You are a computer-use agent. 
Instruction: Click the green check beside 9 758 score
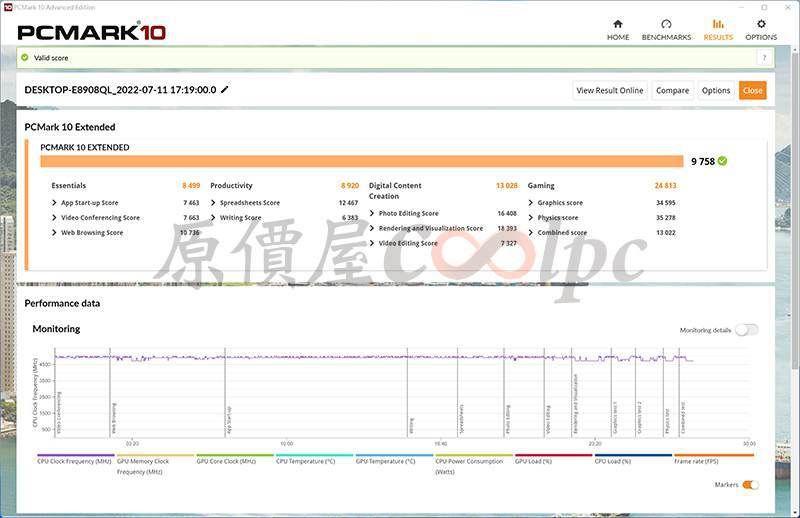click(722, 161)
